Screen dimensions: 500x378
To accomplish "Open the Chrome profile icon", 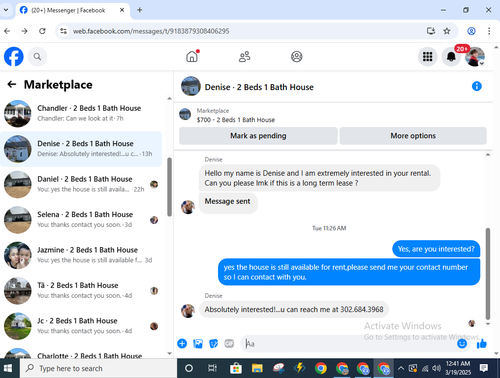I will click(x=471, y=31).
